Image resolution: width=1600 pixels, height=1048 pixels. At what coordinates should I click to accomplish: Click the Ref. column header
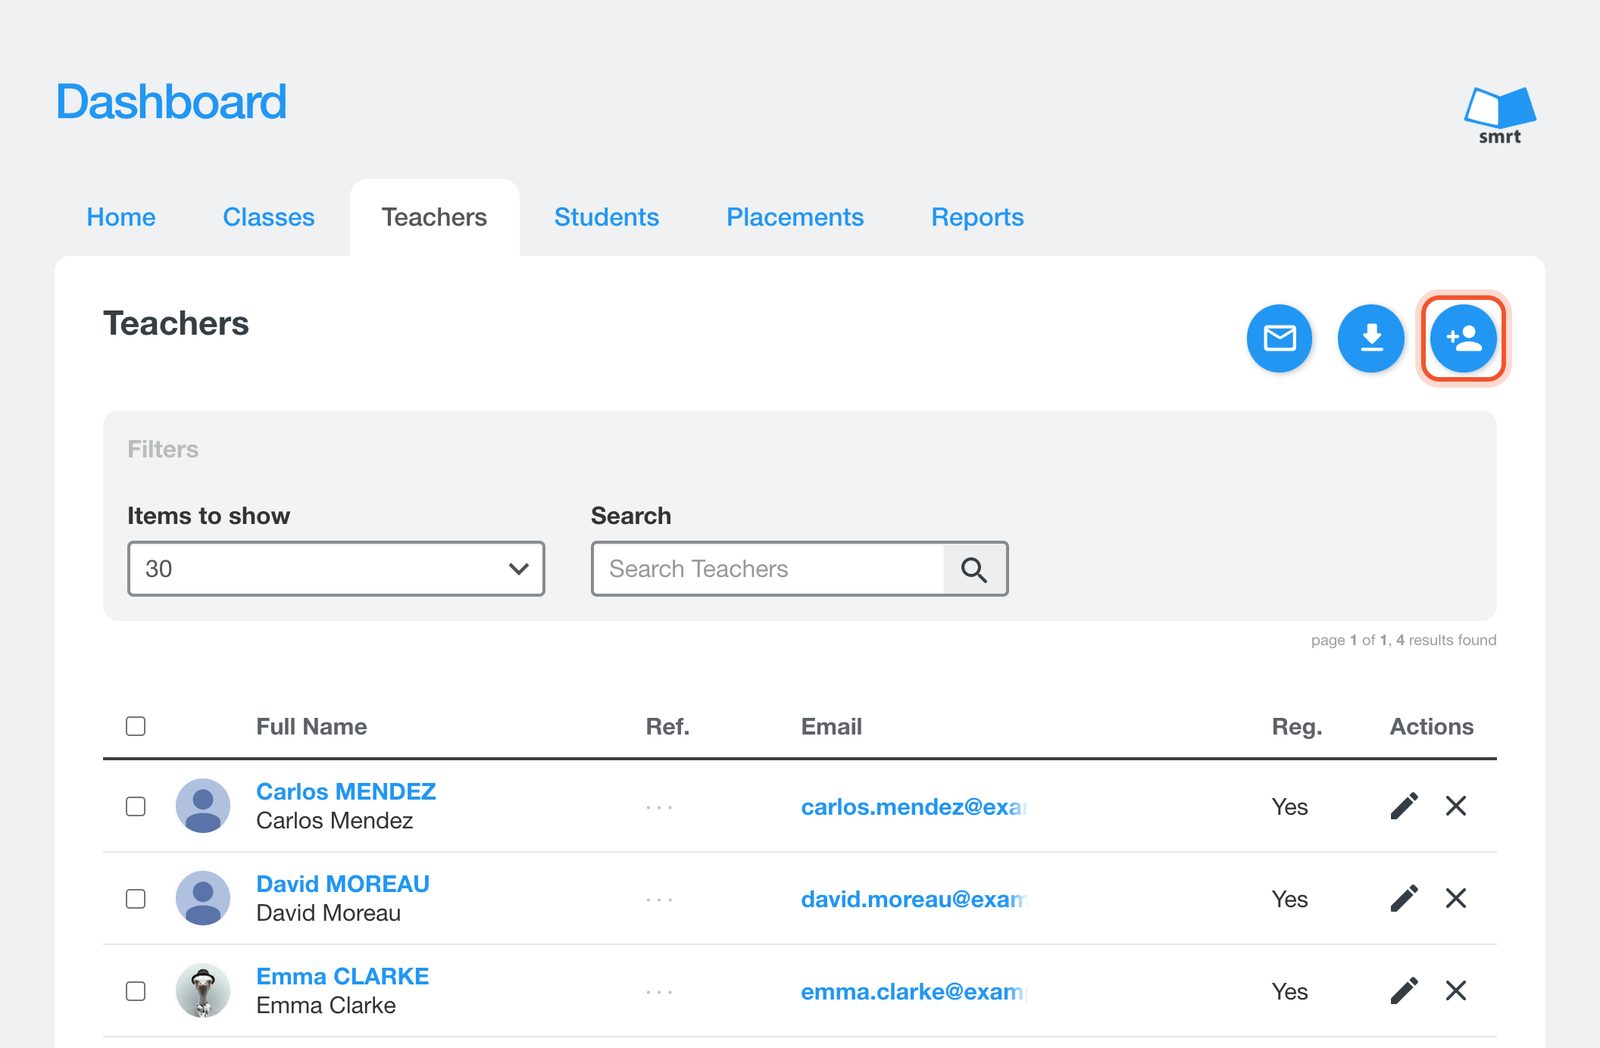point(667,727)
